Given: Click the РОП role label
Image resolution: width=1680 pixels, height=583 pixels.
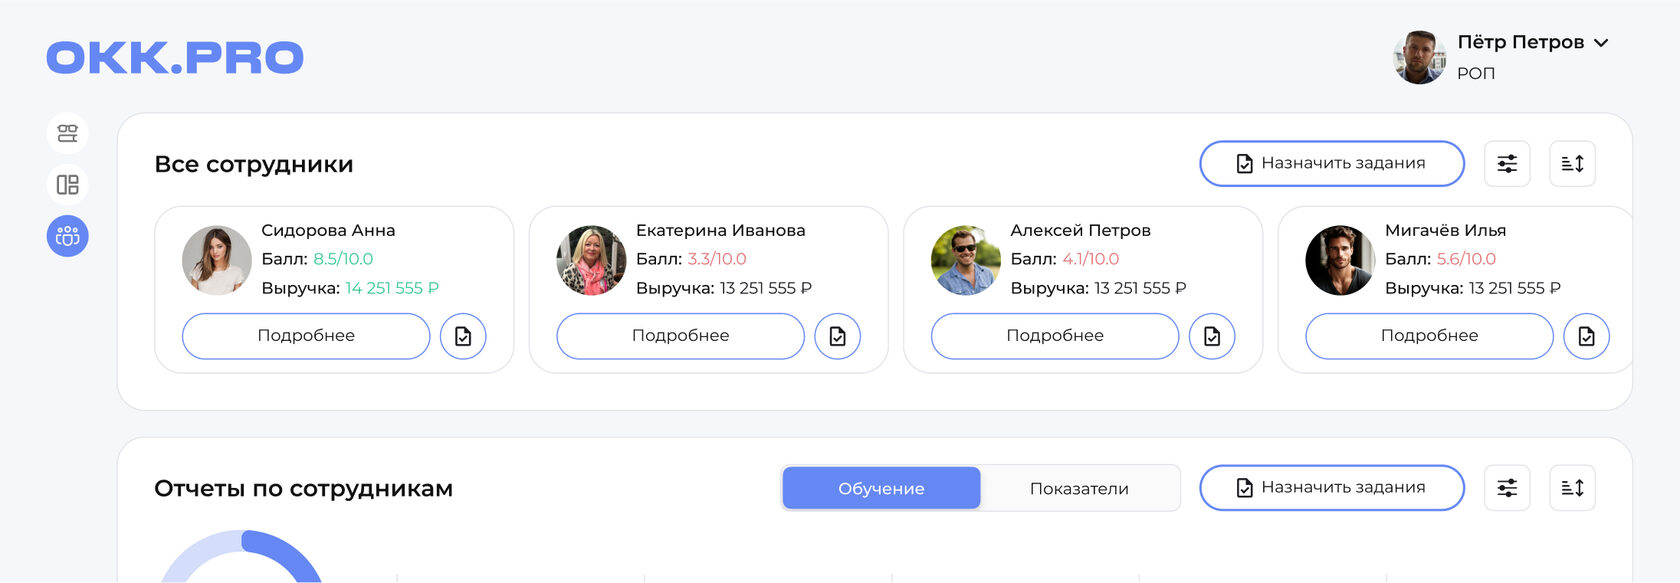Looking at the screenshot, I should click(1476, 73).
